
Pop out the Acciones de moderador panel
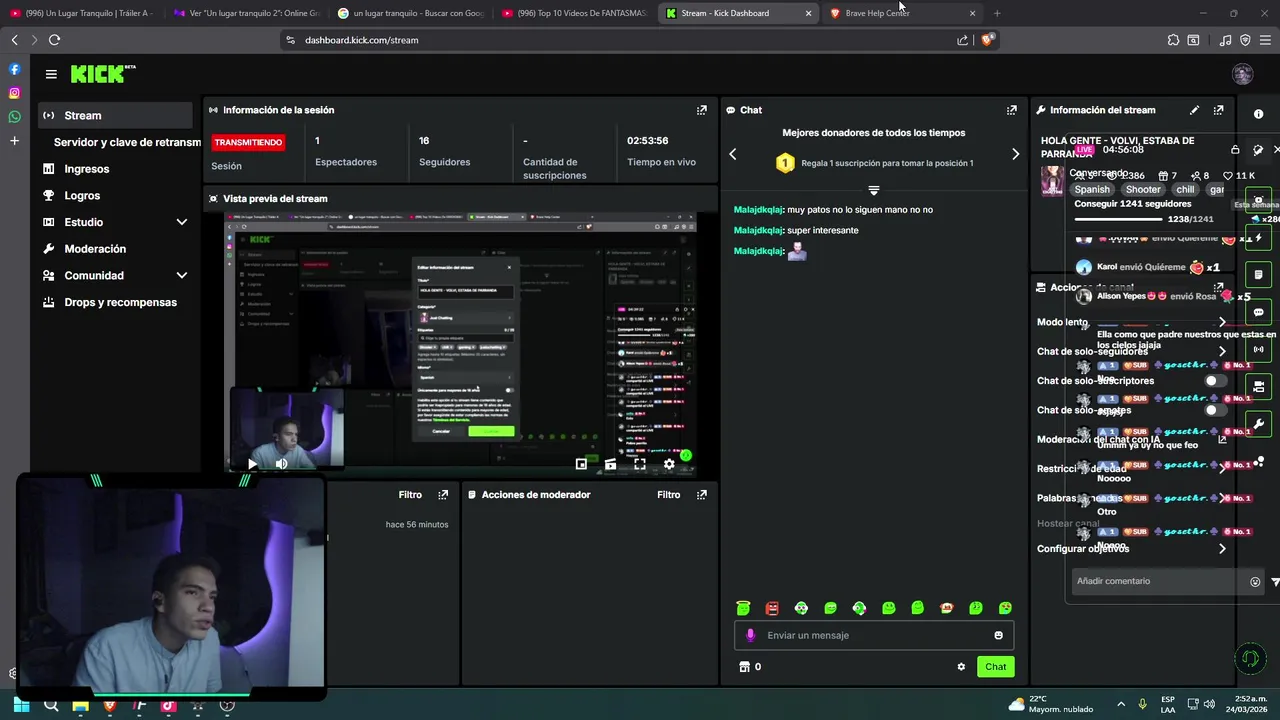click(x=702, y=494)
